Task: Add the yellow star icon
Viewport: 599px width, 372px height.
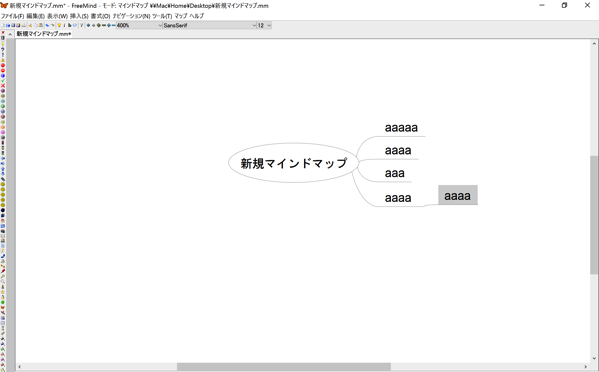Action: (3, 292)
